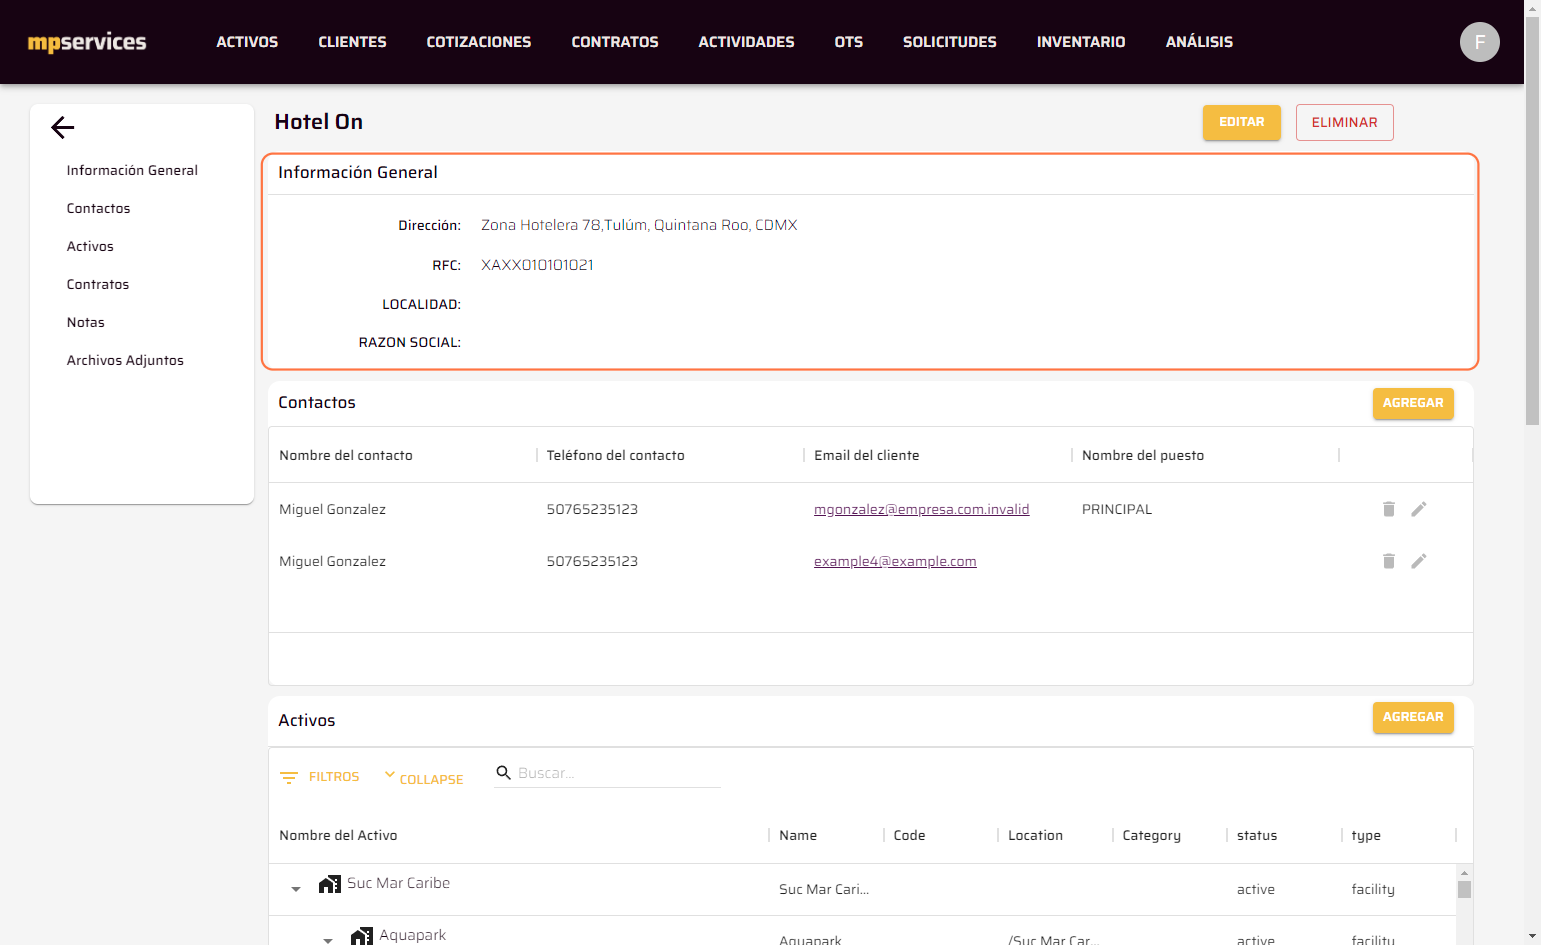Click the Name column header

pyautogui.click(x=798, y=835)
